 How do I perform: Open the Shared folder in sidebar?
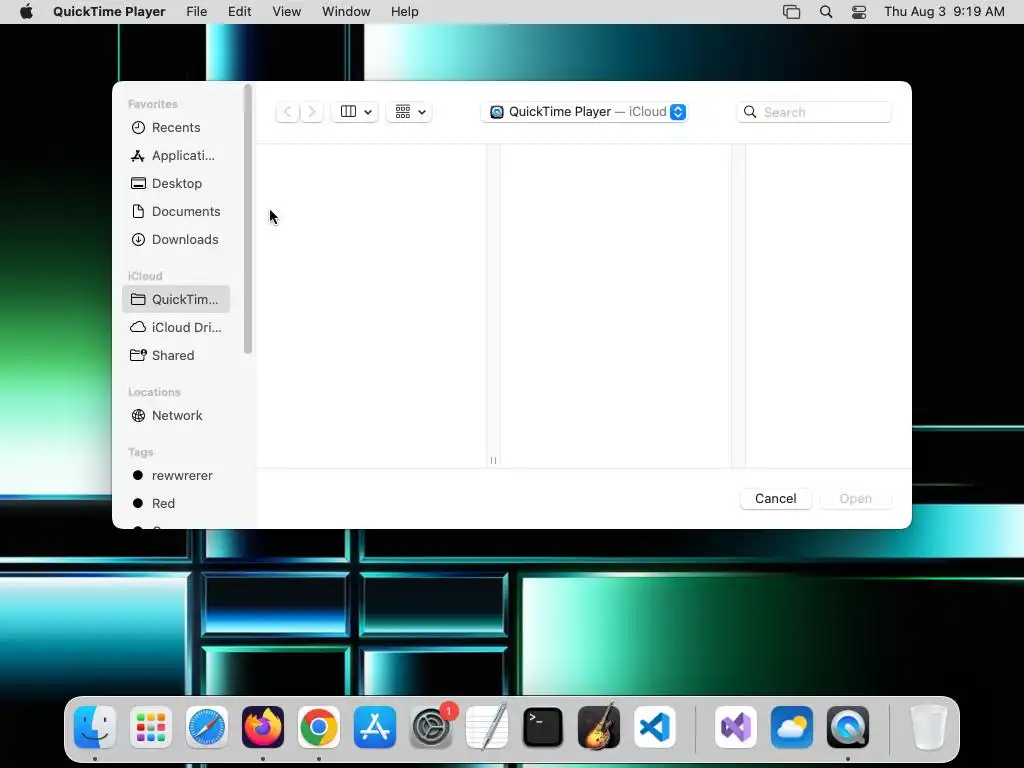tap(176, 355)
